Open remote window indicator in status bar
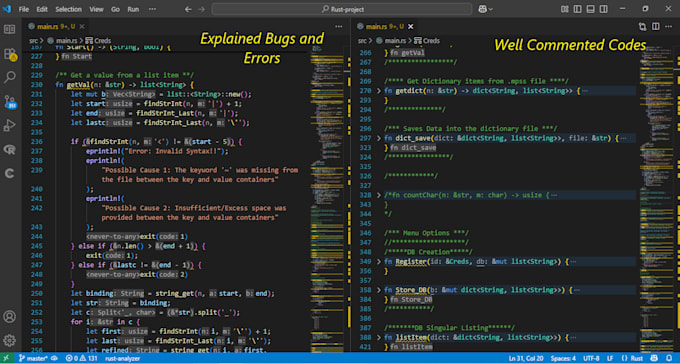The height and width of the screenshot is (364, 680). (6, 359)
